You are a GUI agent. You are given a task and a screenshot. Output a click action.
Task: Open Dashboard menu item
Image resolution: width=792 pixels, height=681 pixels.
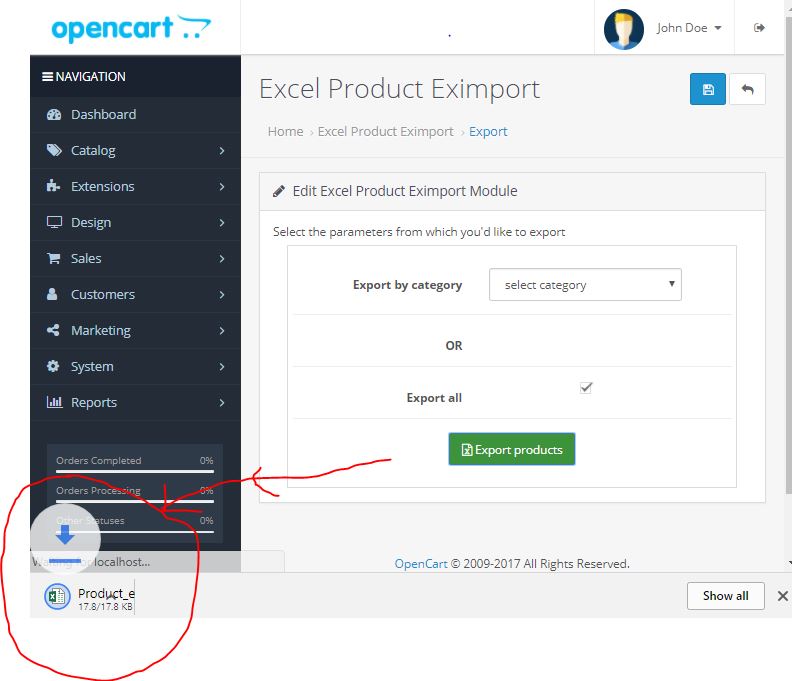click(x=135, y=115)
